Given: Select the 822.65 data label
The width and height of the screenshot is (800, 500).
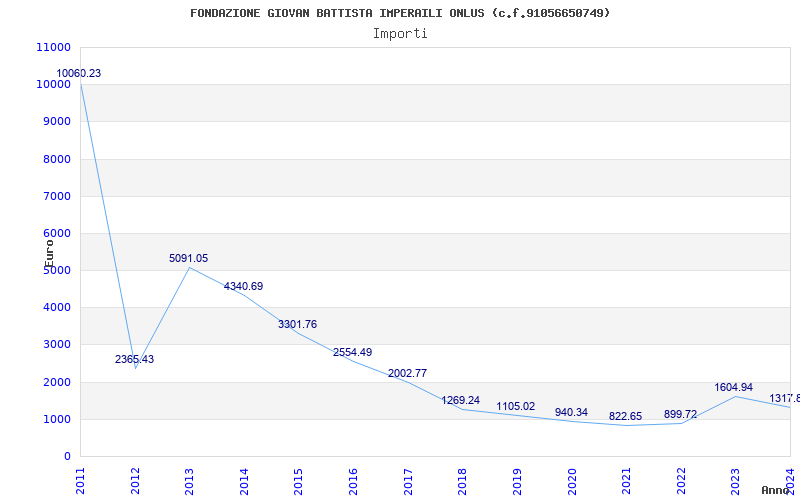Looking at the screenshot, I should [626, 417].
